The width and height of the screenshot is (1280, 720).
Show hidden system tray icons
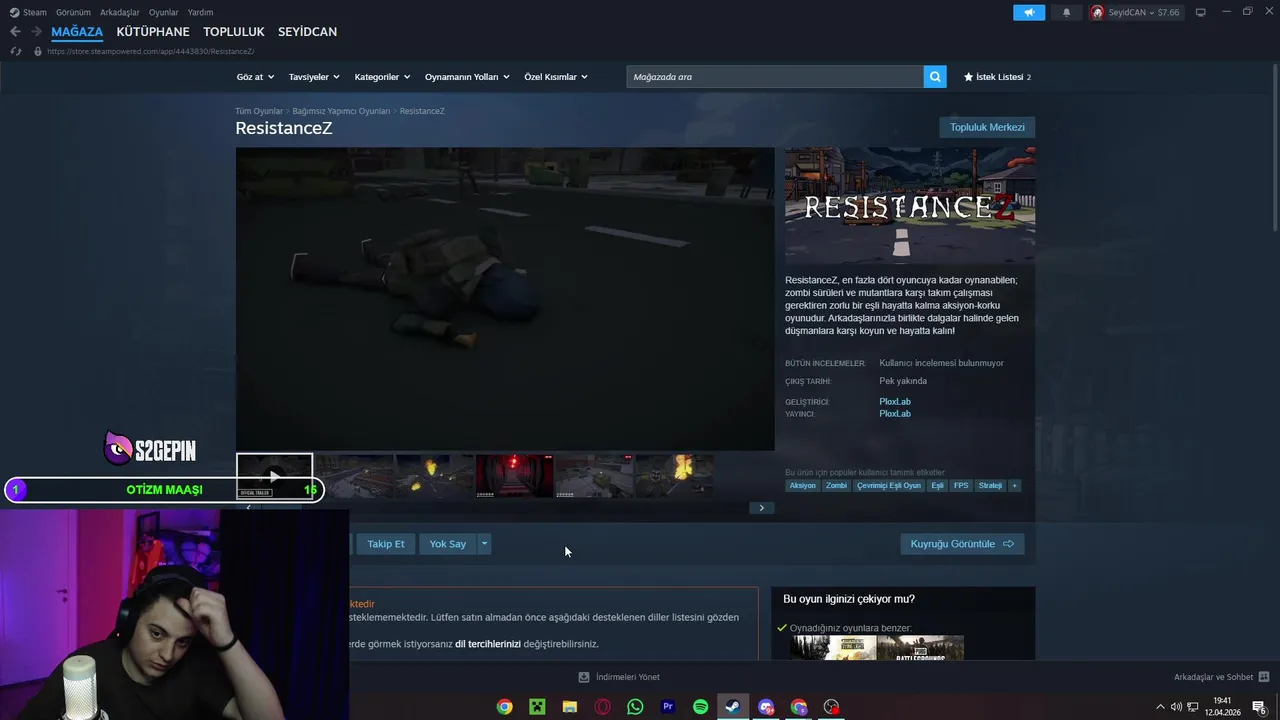click(1162, 707)
